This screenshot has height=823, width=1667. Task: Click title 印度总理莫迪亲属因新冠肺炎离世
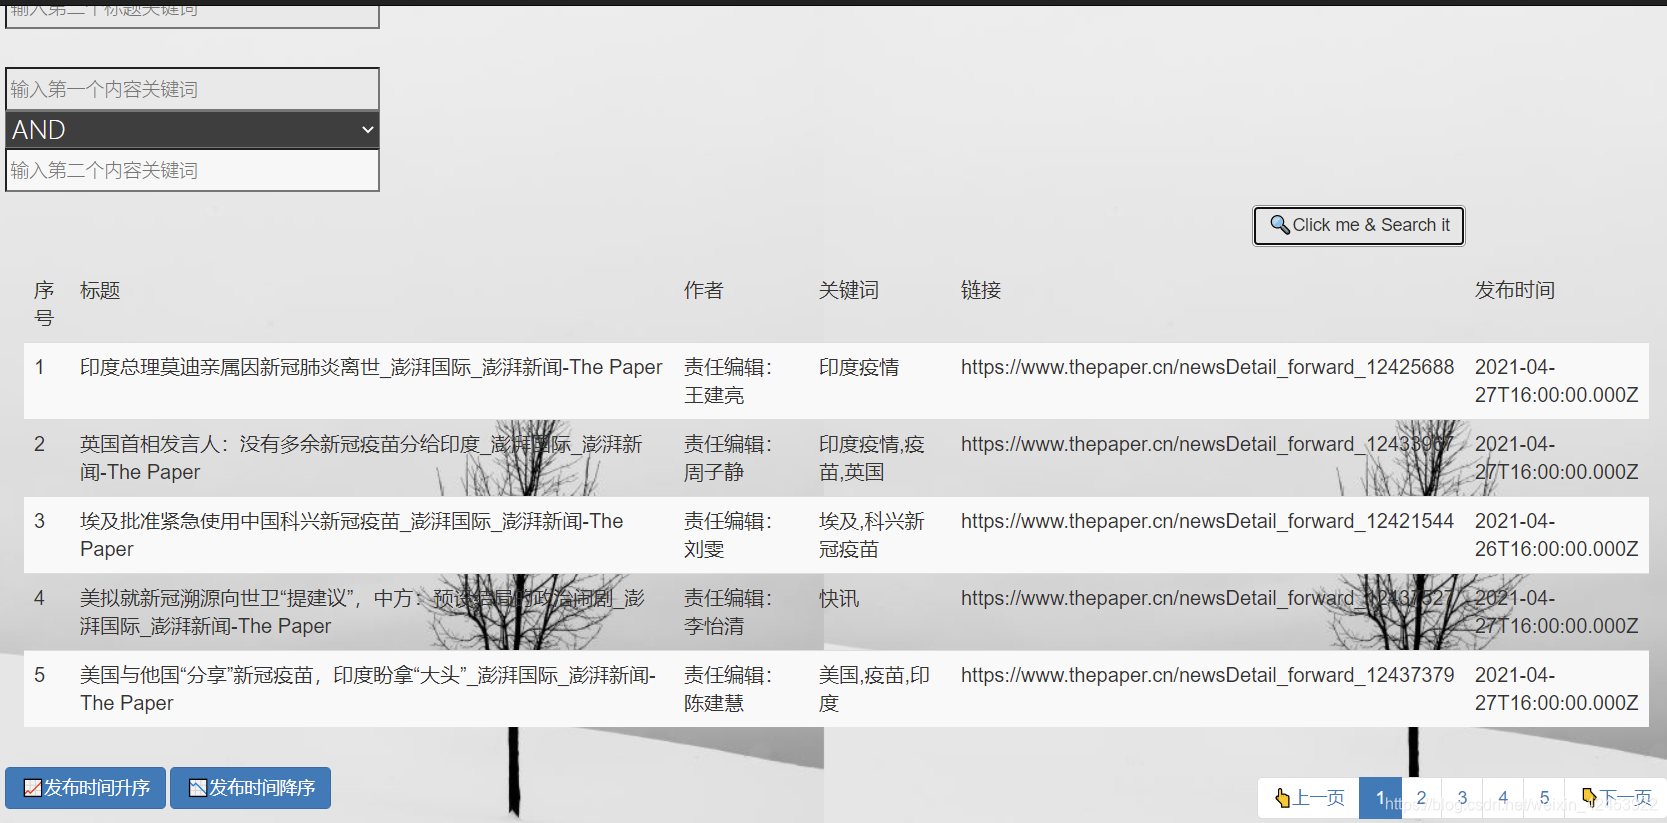tap(371, 367)
